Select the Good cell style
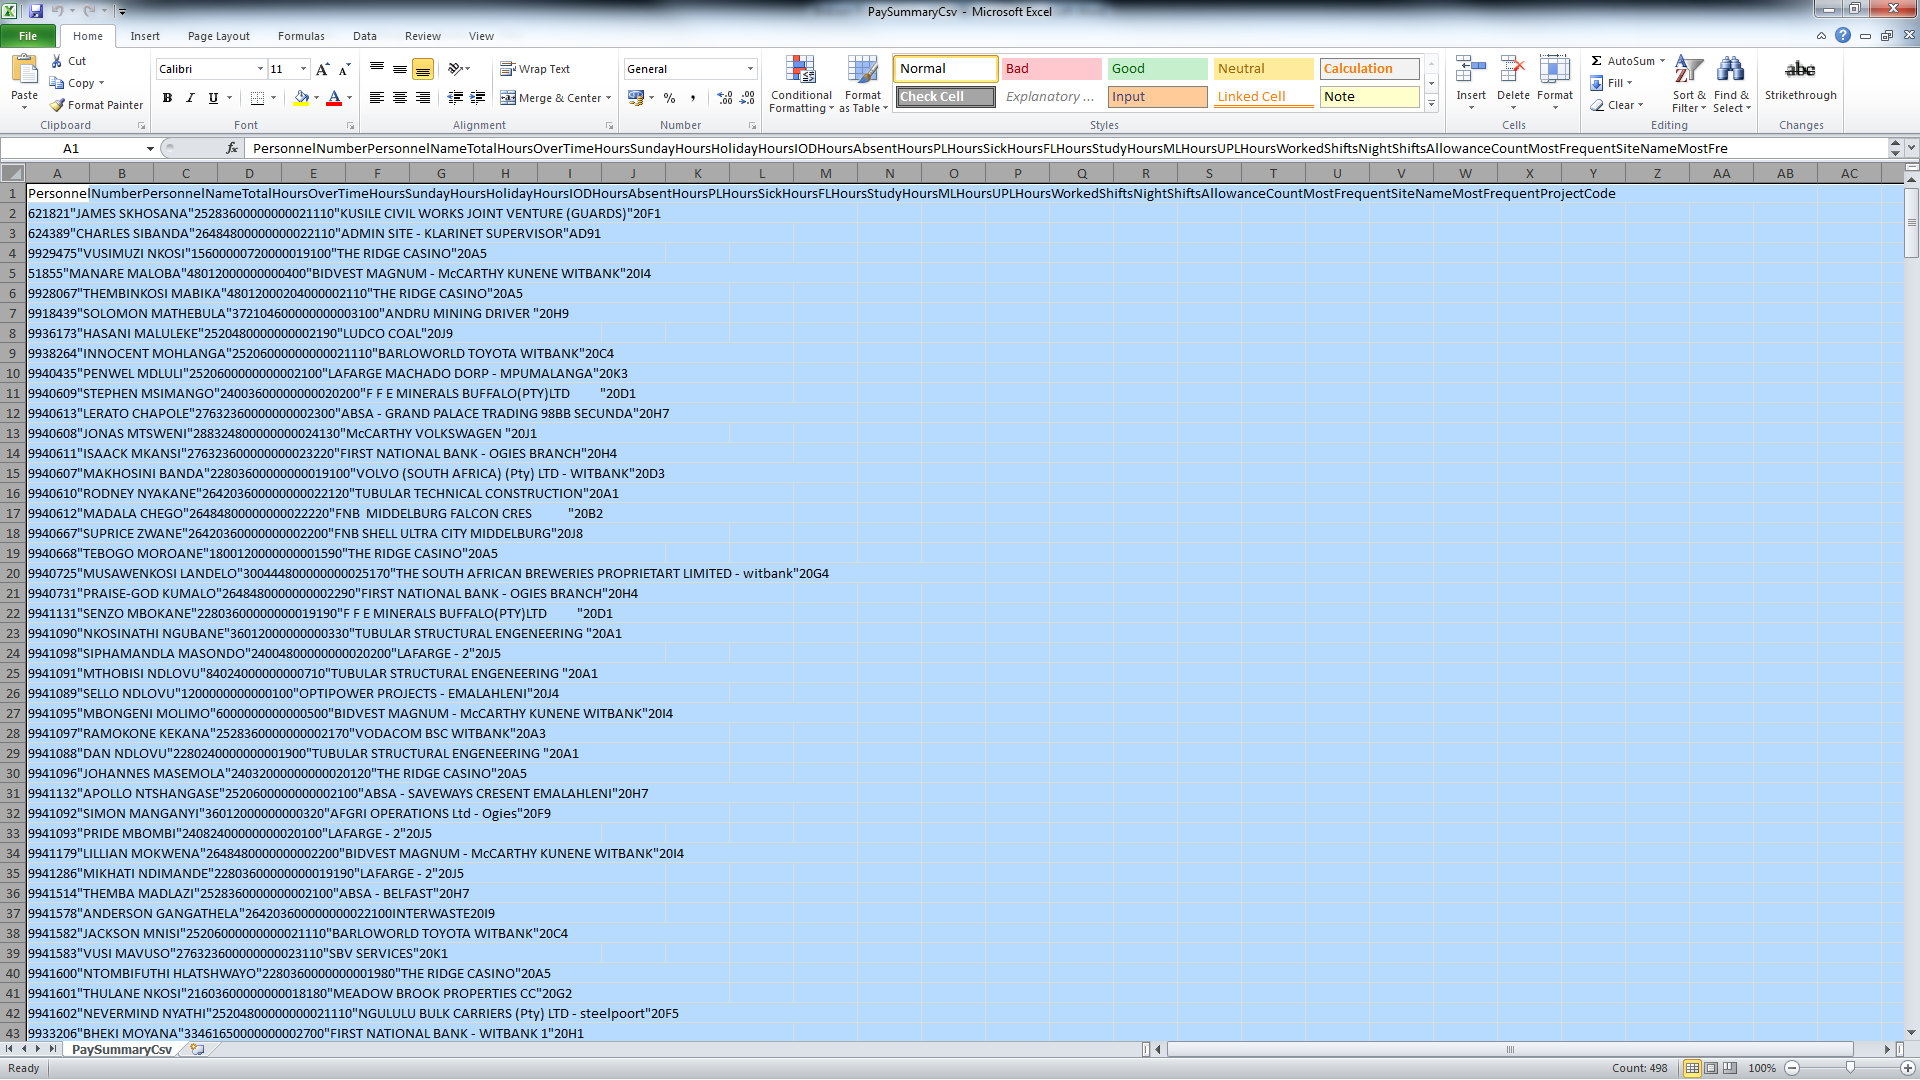1920x1080 pixels. (x=1157, y=69)
